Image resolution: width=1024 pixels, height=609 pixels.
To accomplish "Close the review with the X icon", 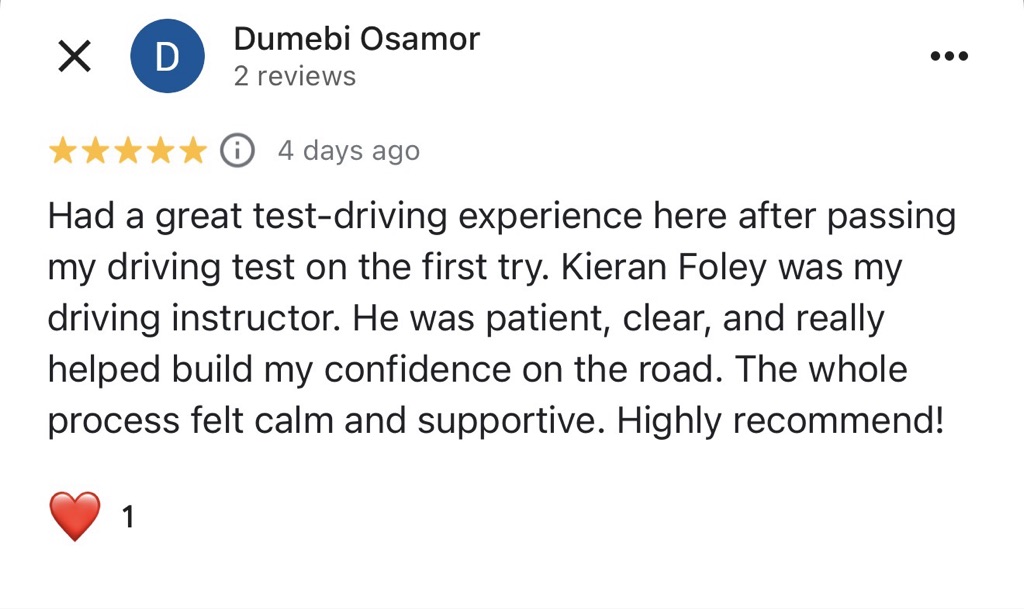I will pyautogui.click(x=74, y=57).
